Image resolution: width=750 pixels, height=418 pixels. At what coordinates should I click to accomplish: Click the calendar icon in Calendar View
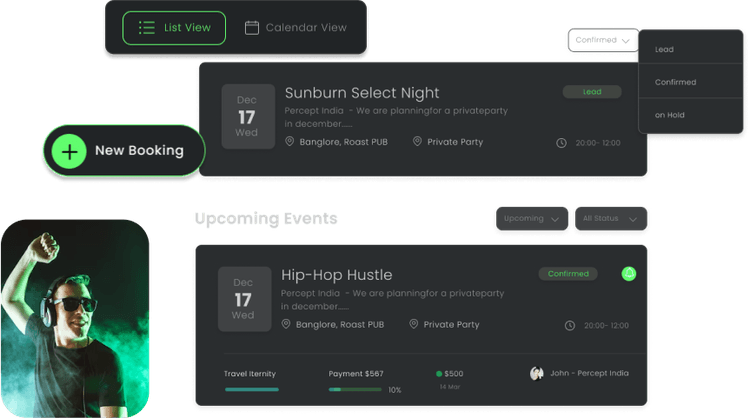tap(252, 28)
